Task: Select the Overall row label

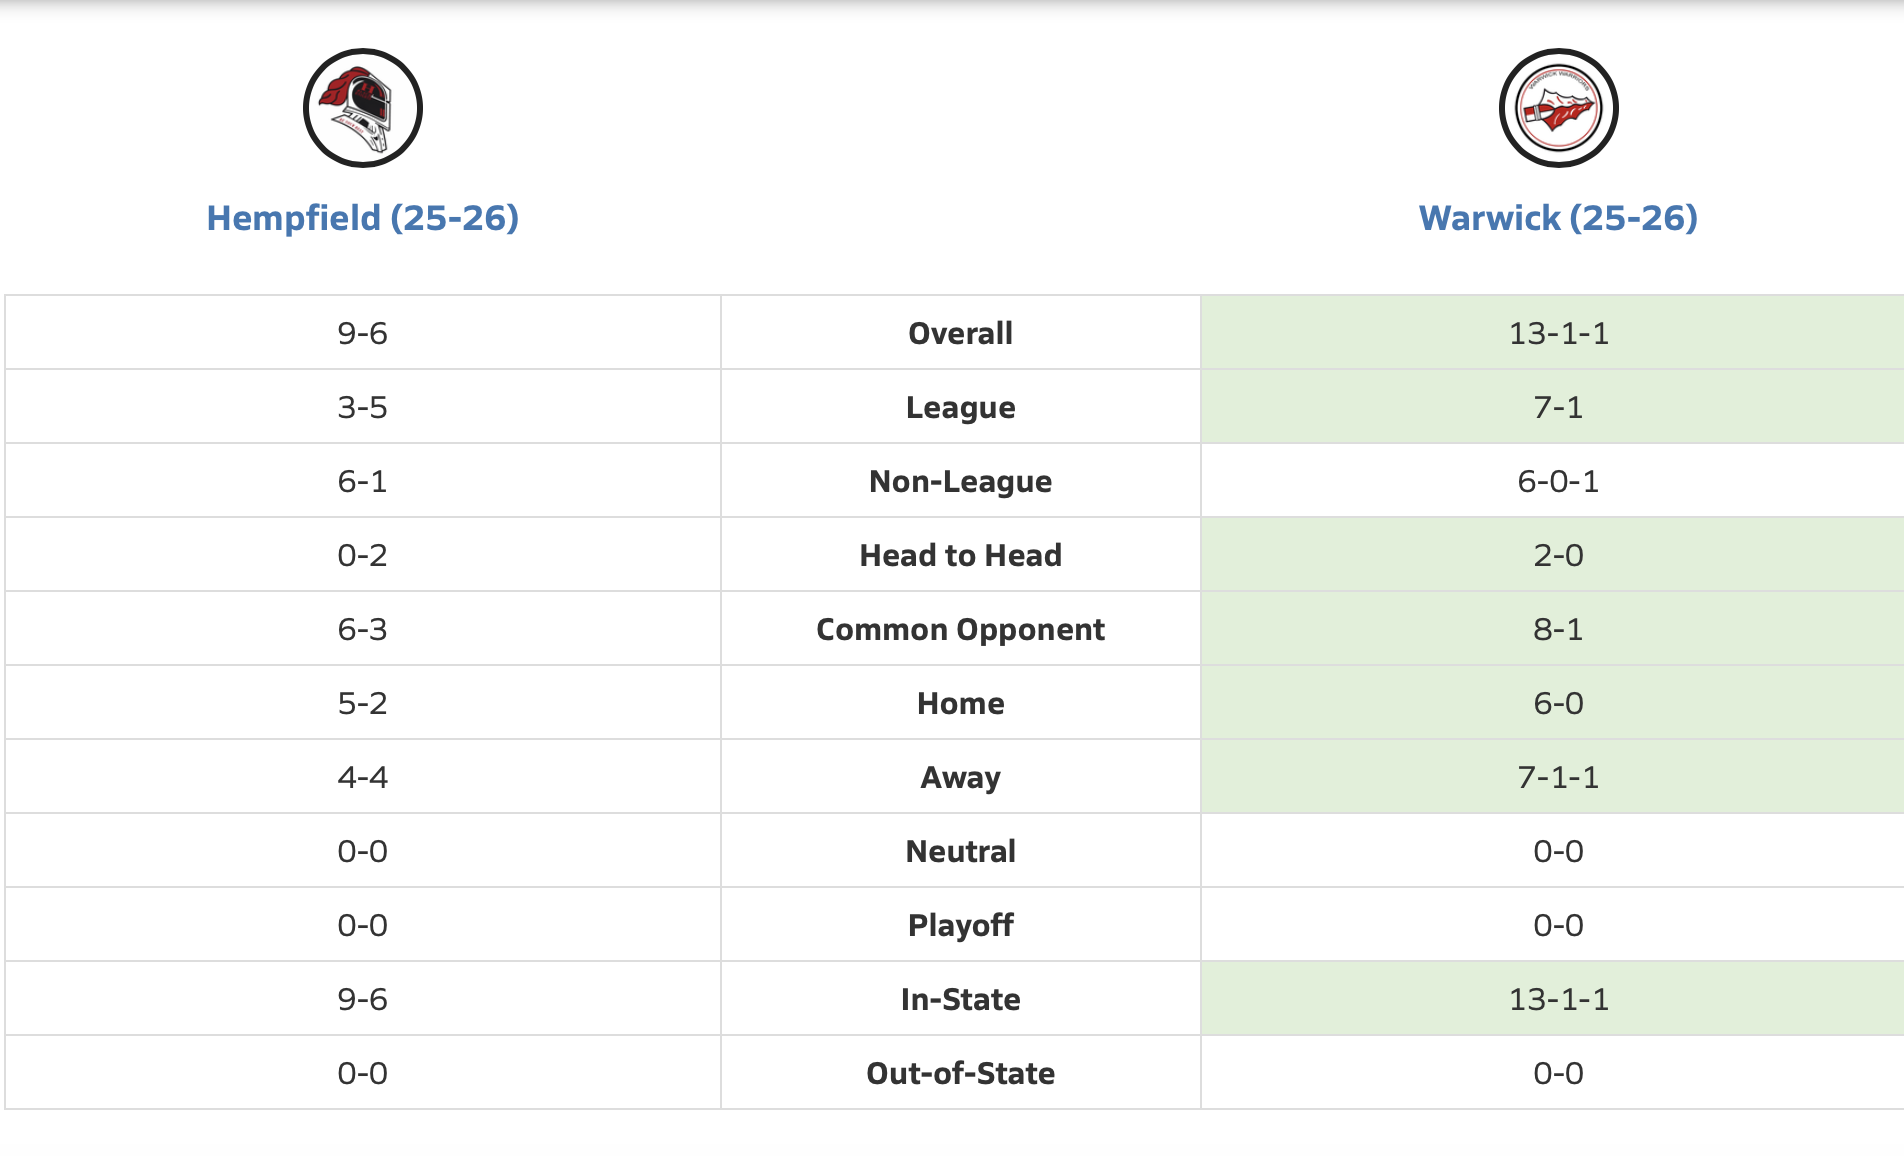Action: (x=960, y=333)
